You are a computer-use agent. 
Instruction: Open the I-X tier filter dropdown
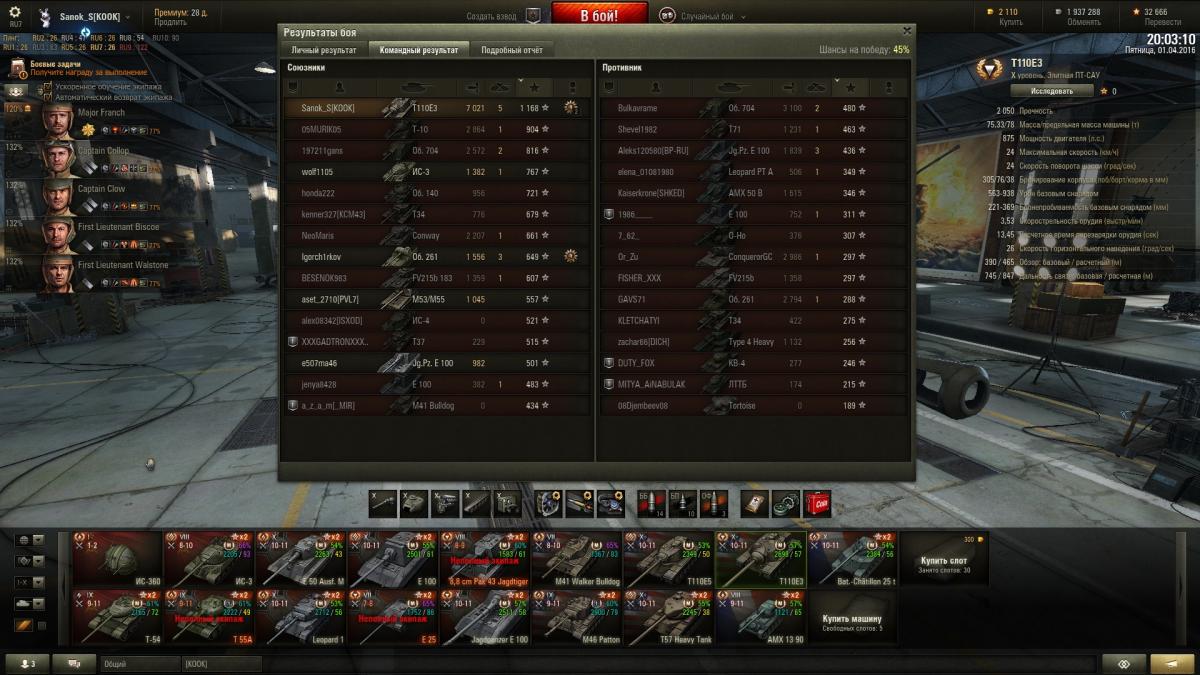(31, 582)
